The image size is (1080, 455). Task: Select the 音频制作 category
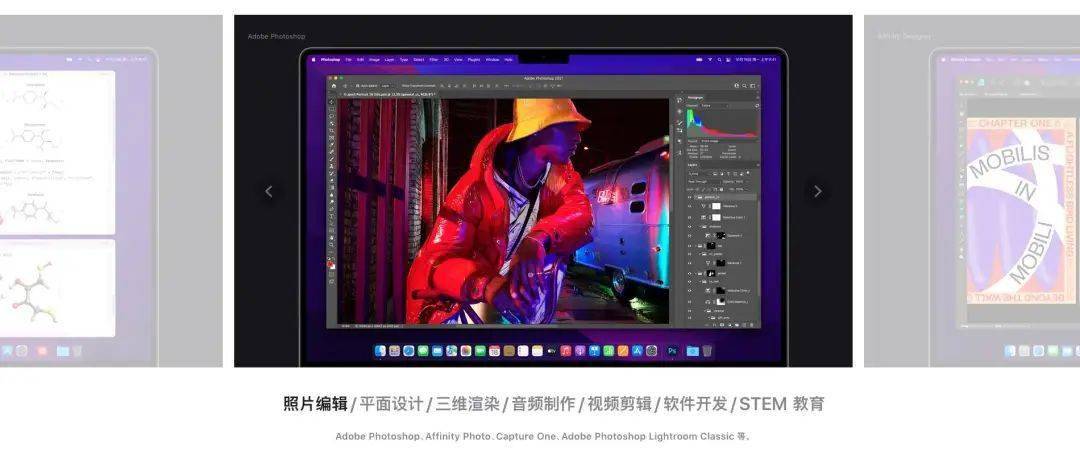pos(543,404)
